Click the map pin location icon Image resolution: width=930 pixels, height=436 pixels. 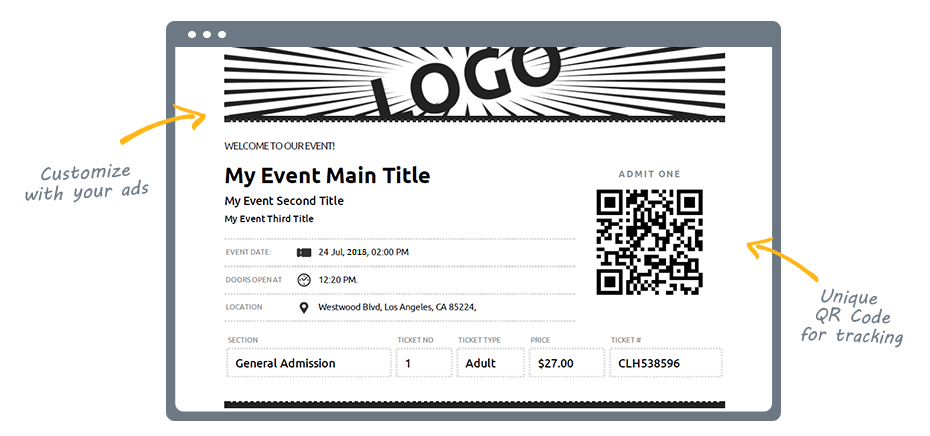pos(304,307)
